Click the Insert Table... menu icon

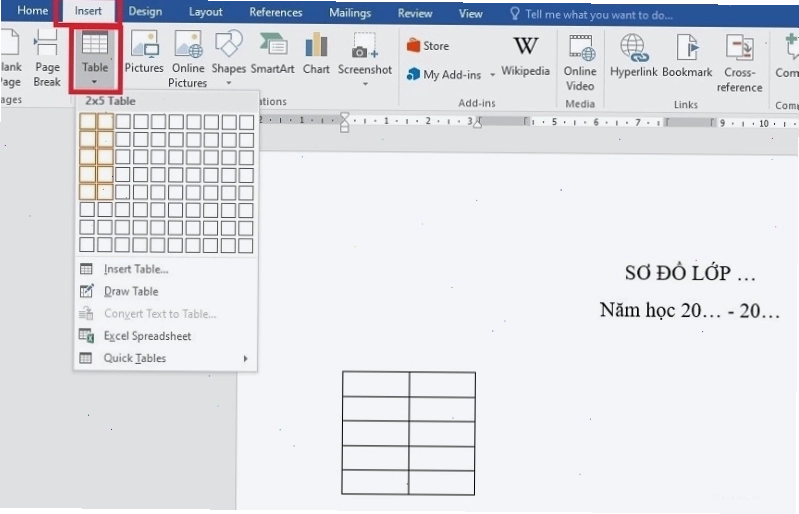coord(86,269)
